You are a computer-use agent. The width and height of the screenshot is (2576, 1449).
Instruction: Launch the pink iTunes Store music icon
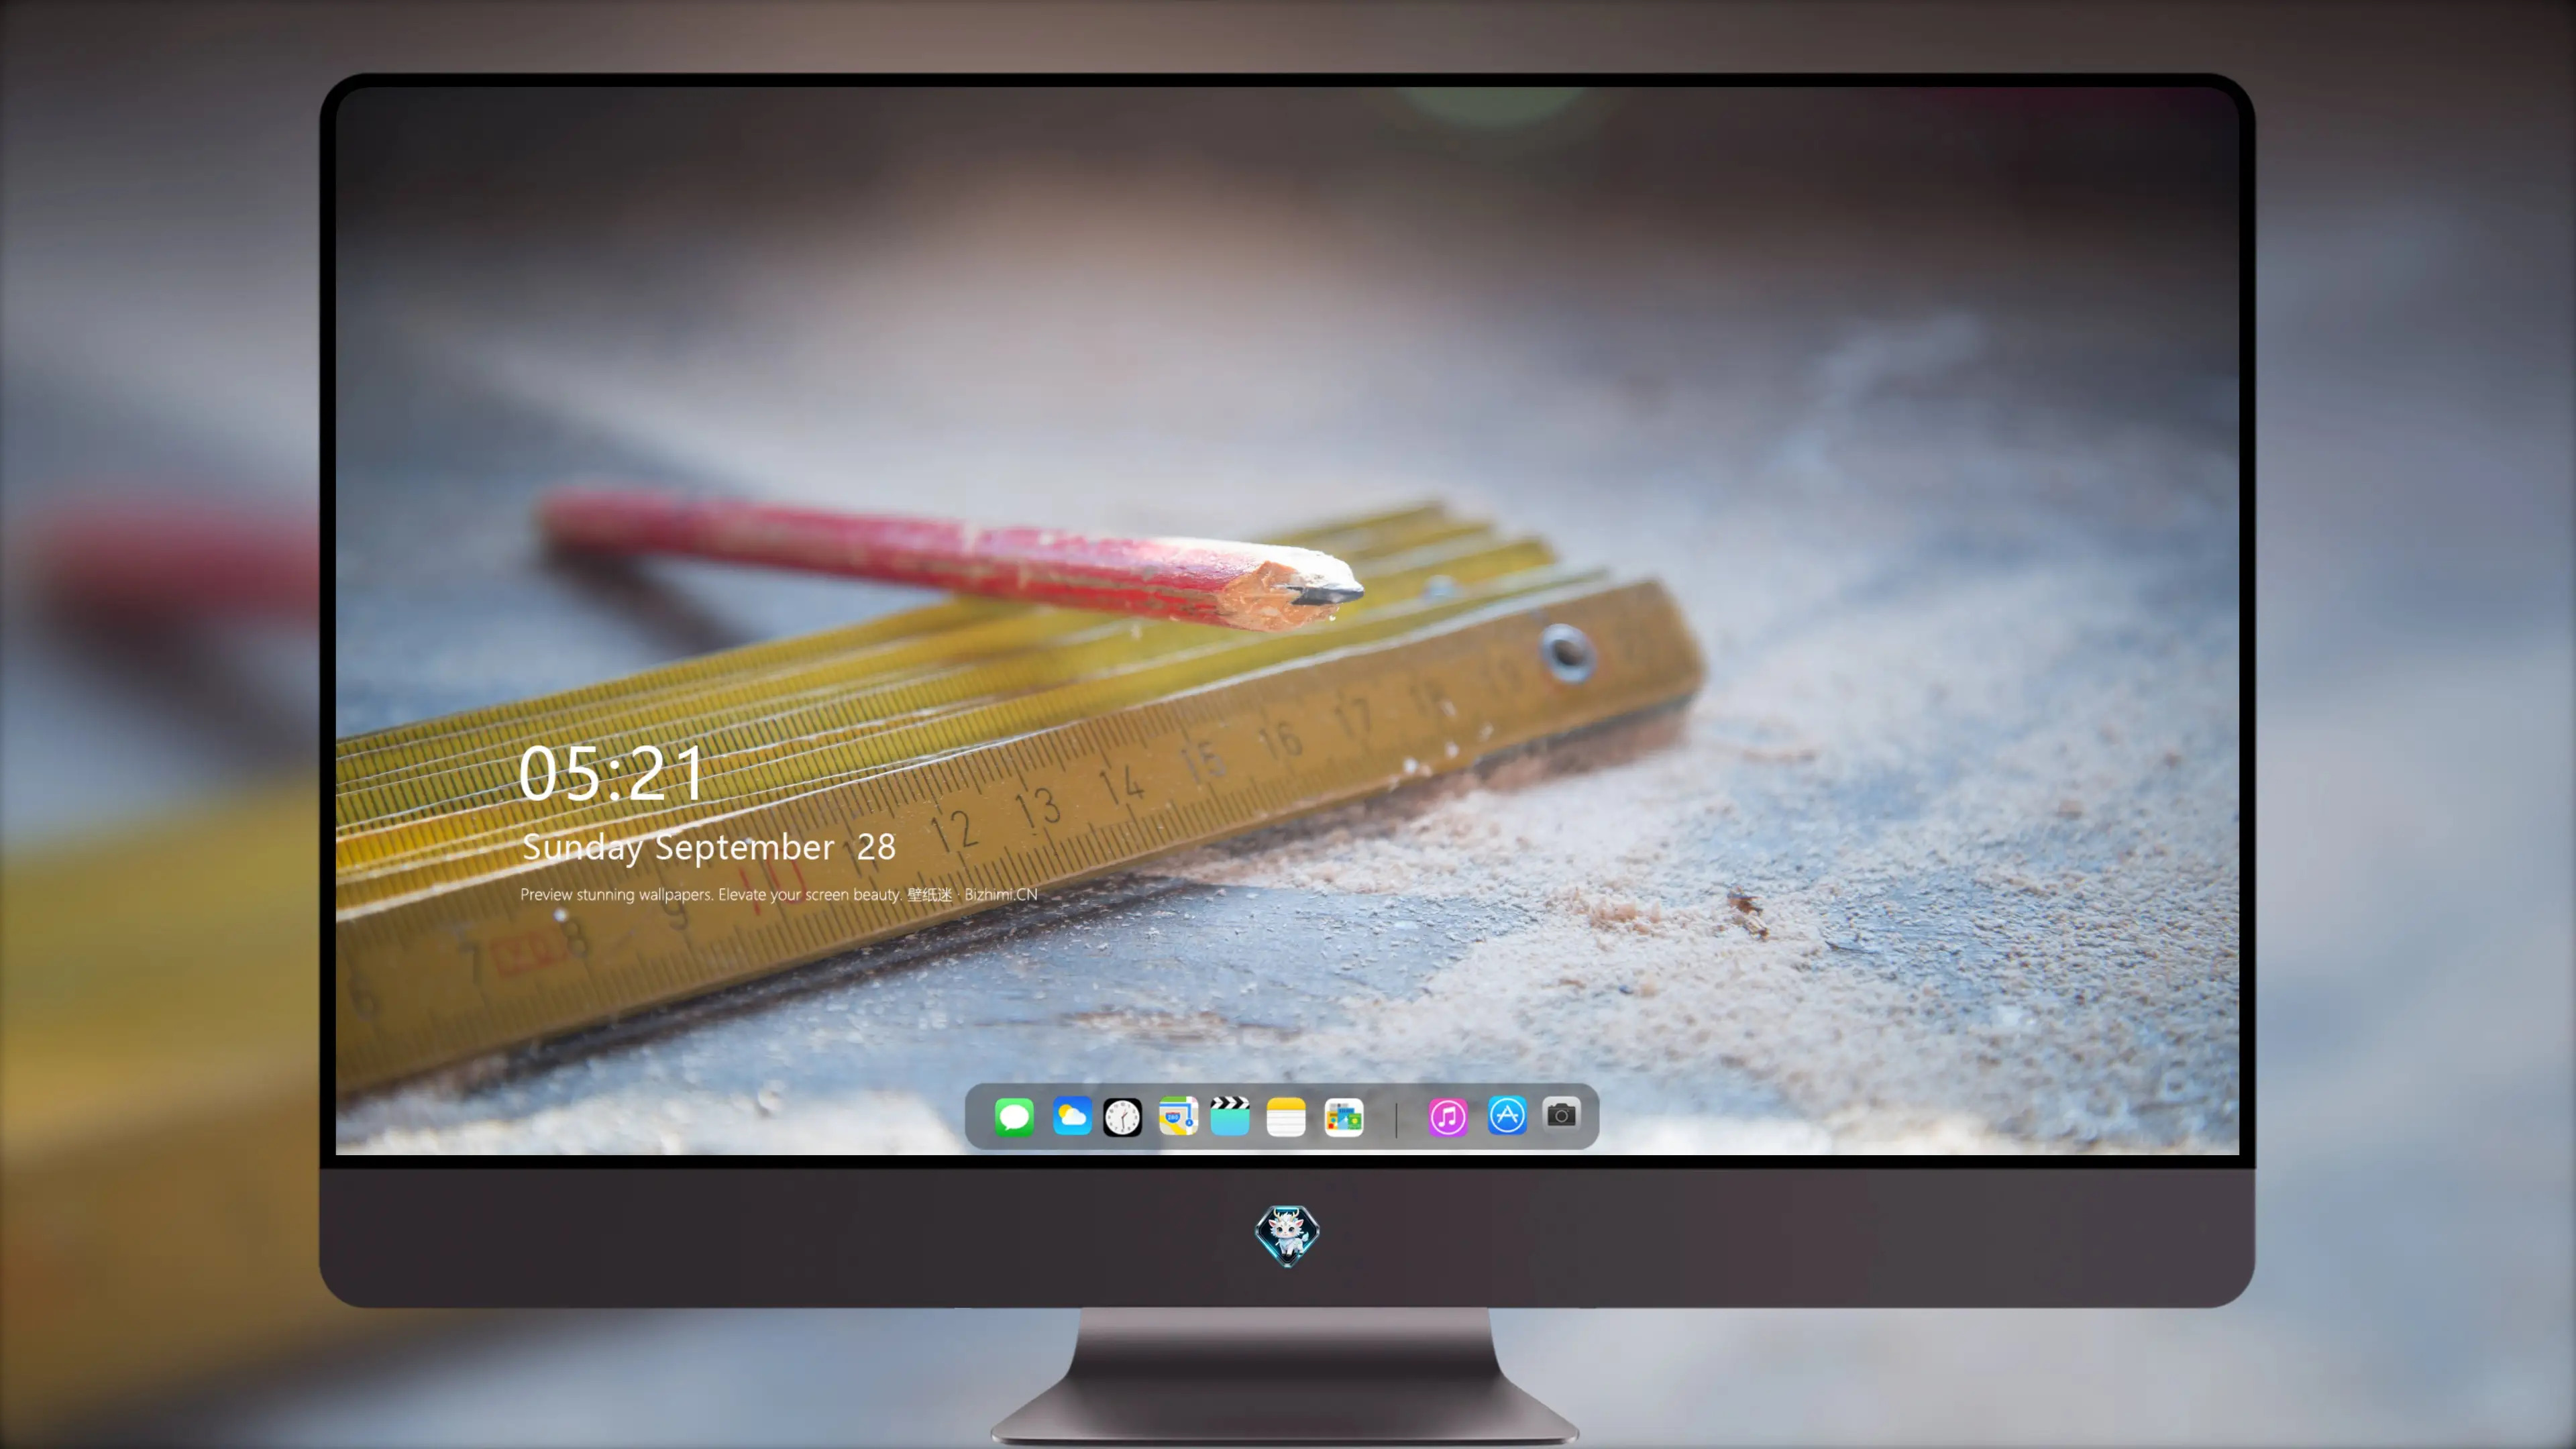[x=1448, y=1117]
